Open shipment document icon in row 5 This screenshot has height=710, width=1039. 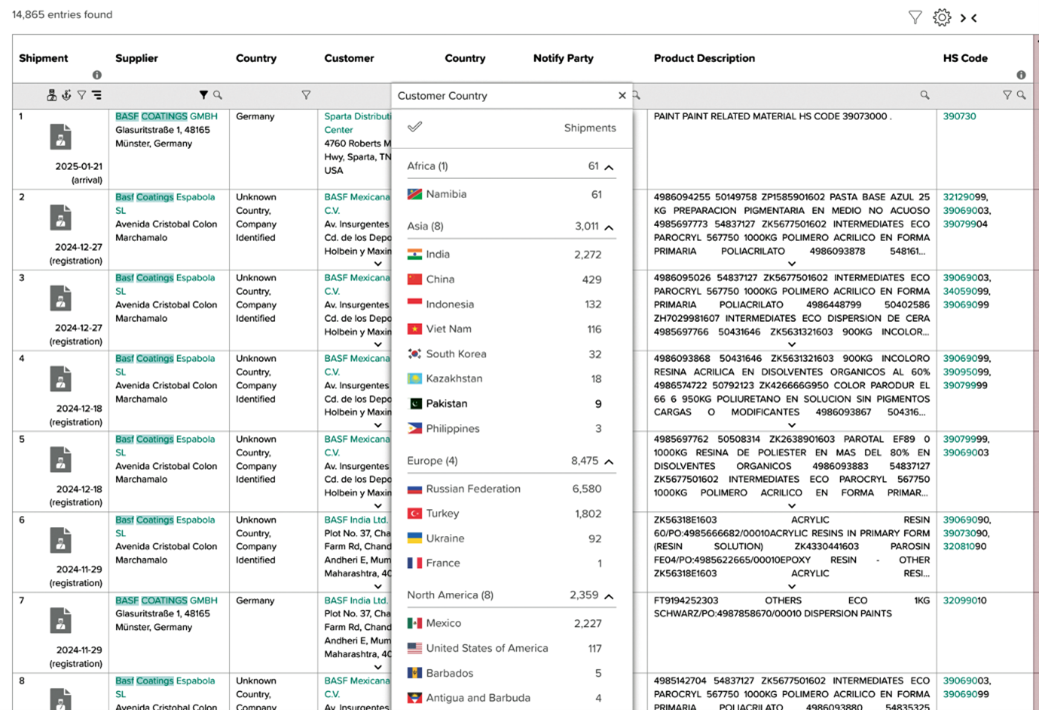60,459
